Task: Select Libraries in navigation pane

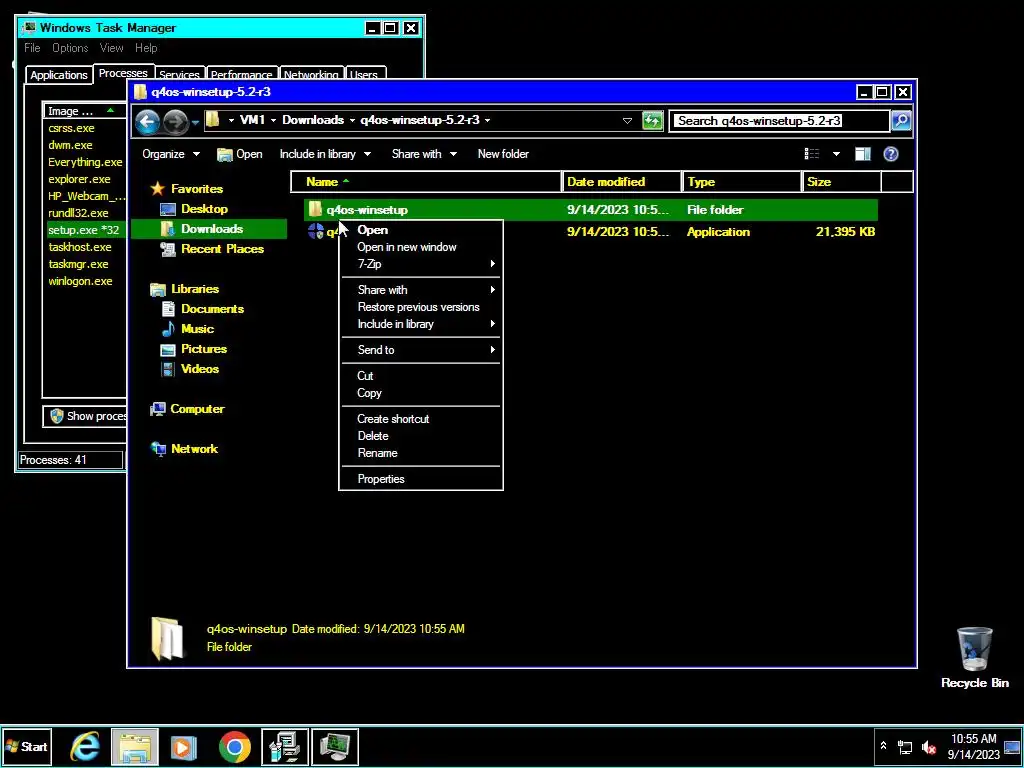Action: click(195, 289)
